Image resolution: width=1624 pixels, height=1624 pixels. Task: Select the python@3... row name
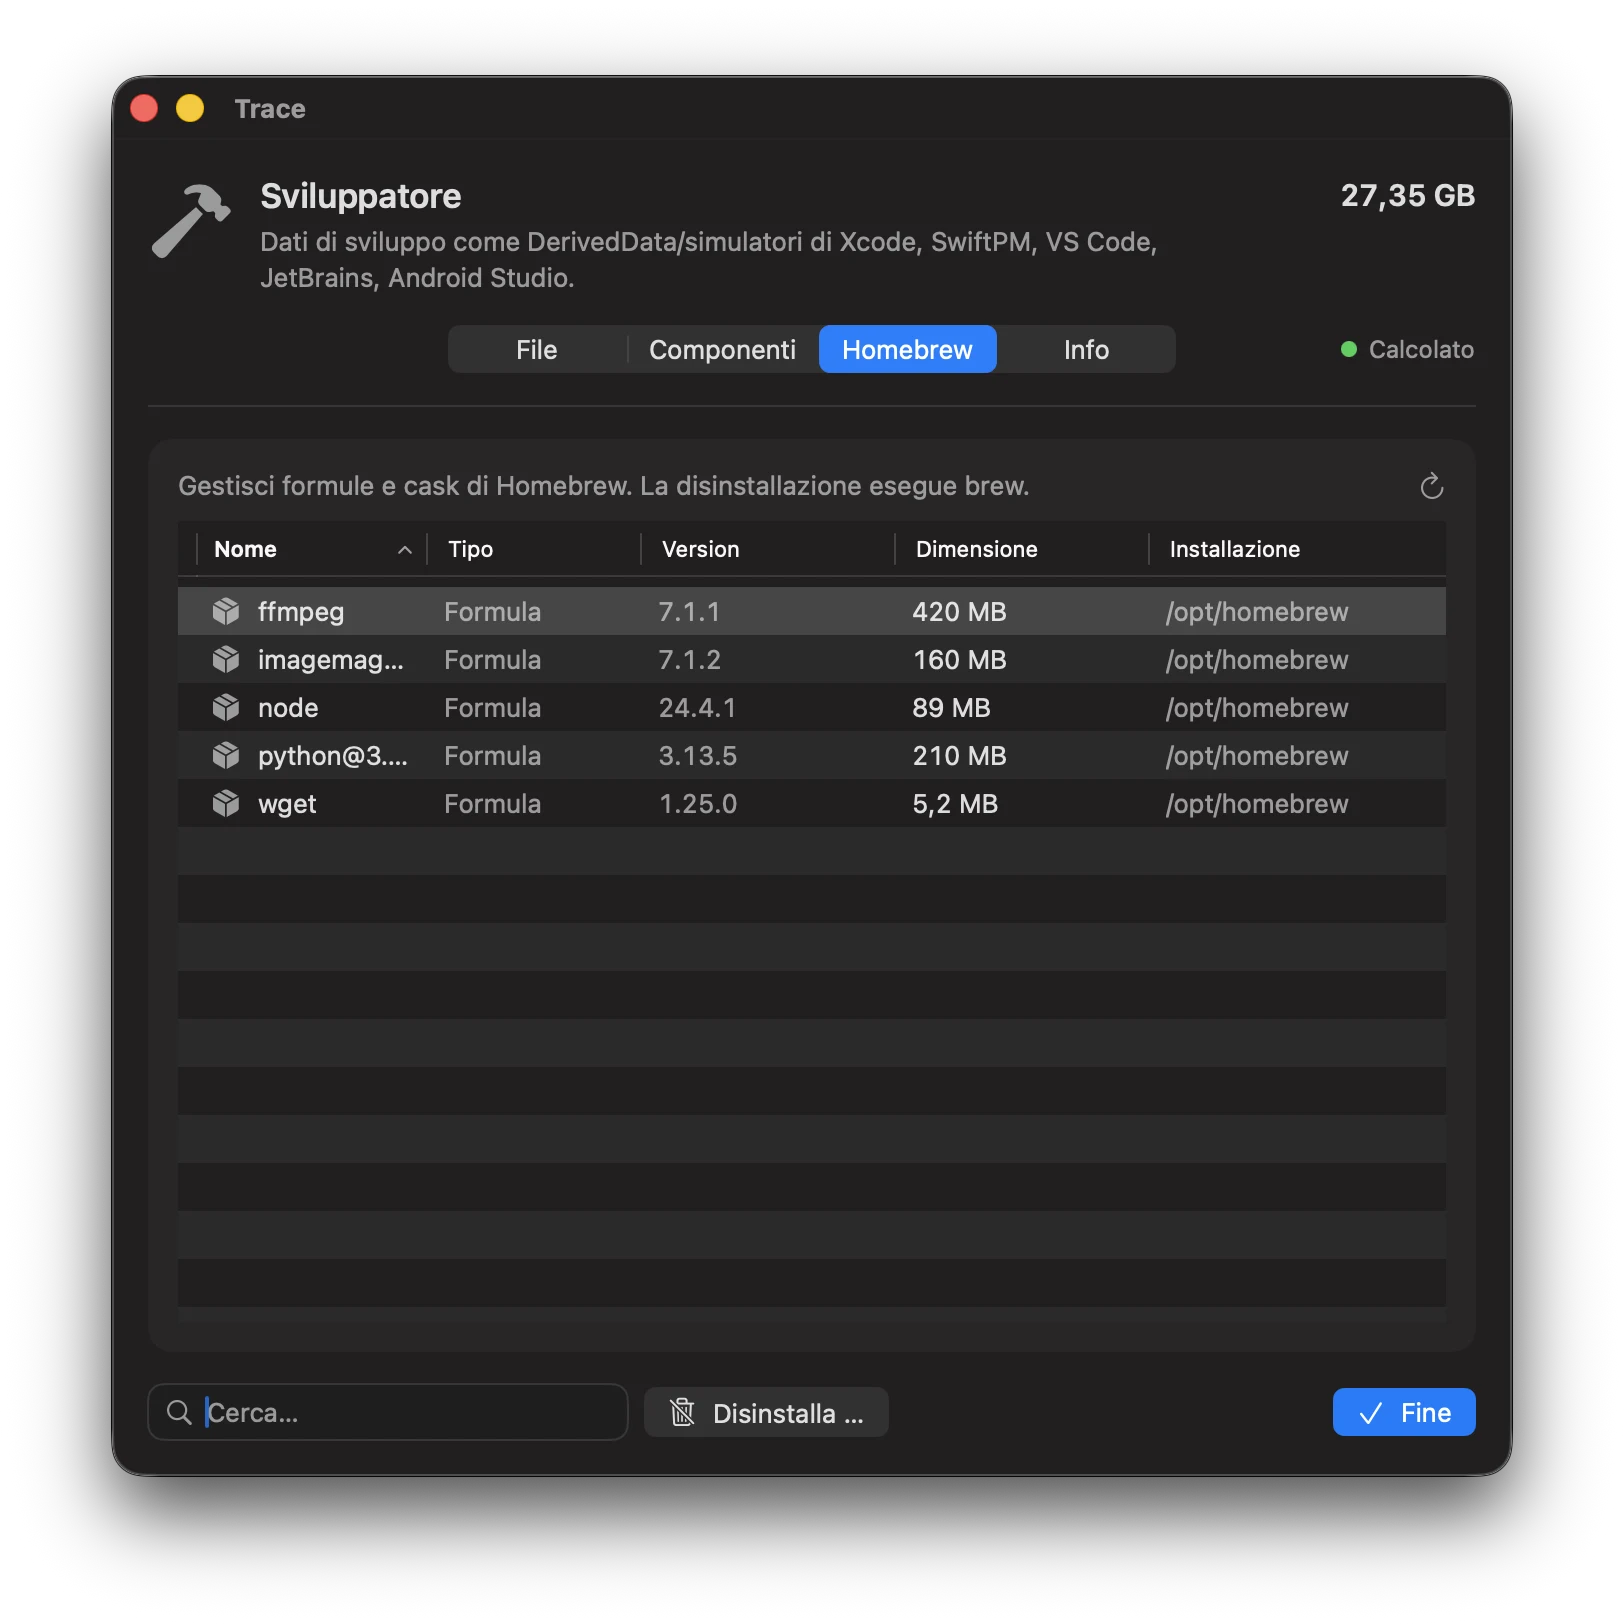333,756
